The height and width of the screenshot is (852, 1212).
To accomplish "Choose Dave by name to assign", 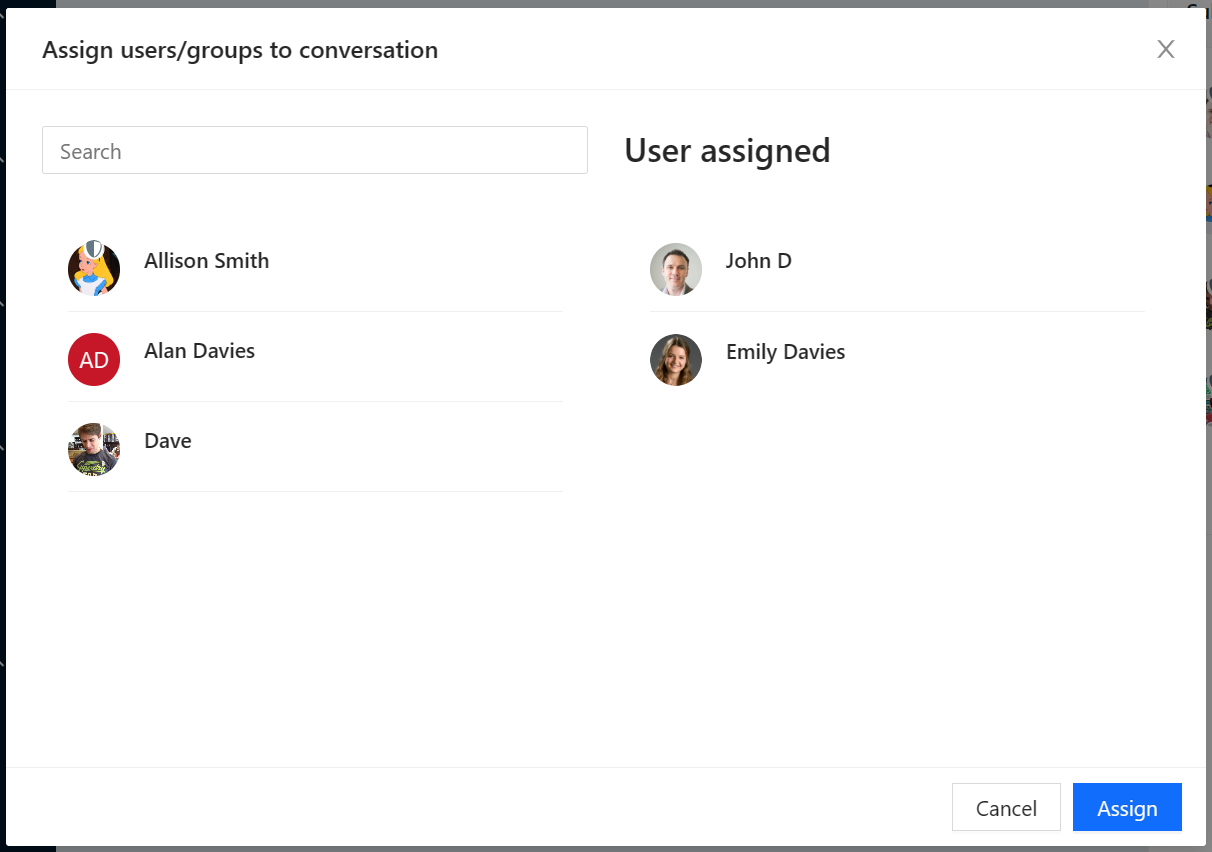I will click(167, 441).
